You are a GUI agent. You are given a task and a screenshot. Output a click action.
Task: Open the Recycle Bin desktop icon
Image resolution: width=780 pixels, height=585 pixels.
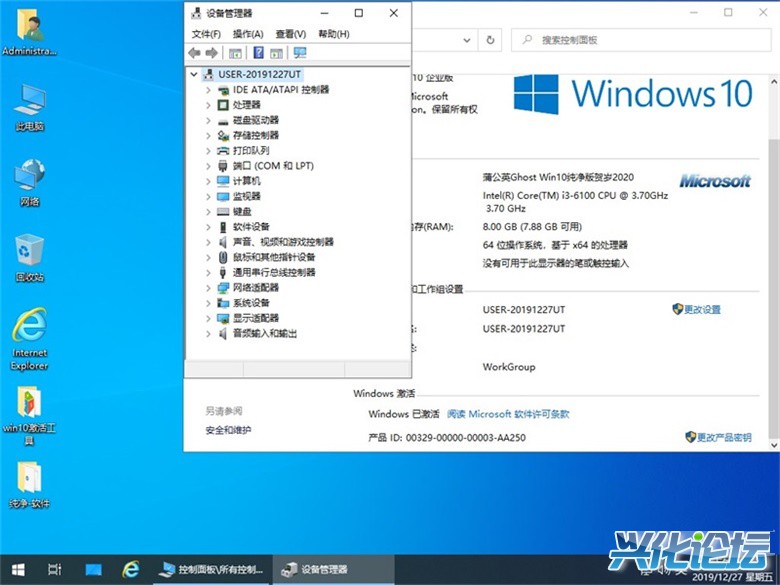(x=29, y=257)
